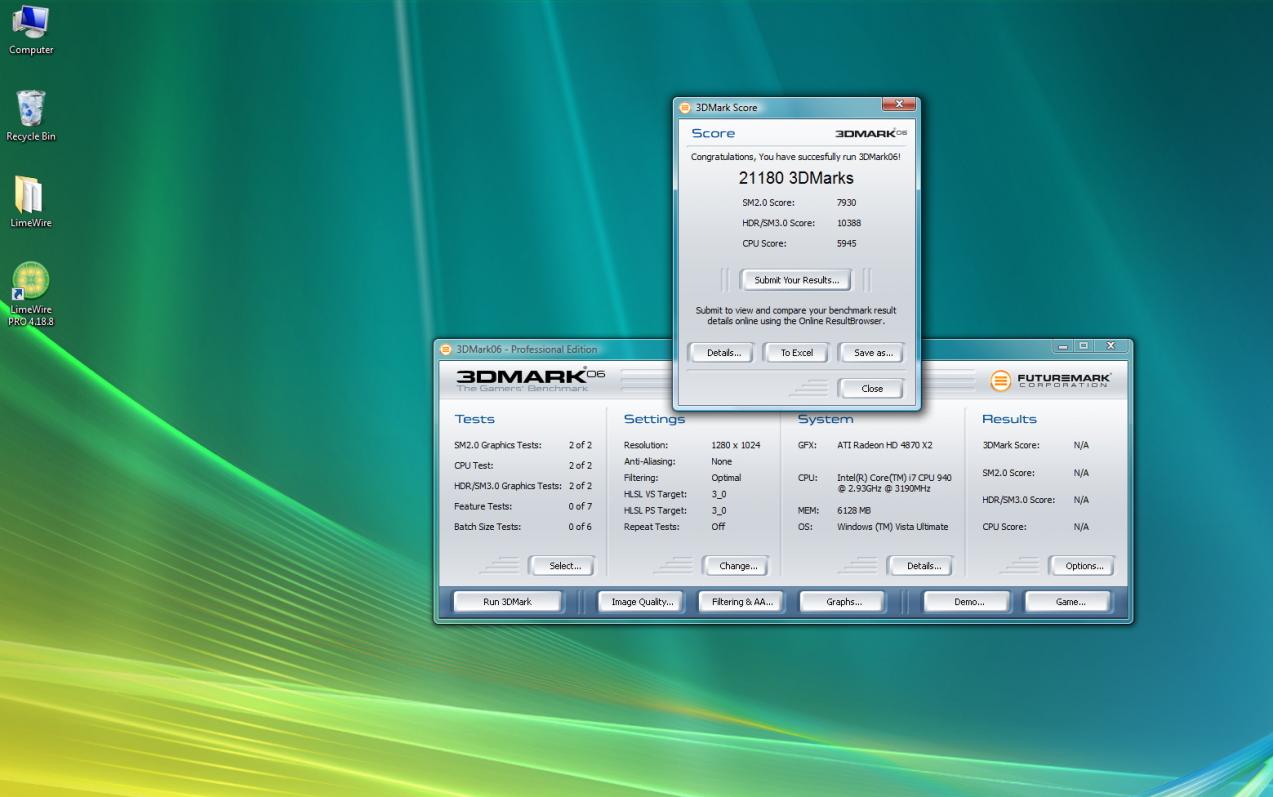The image size is (1273, 797).
Task: Click OS value Windows Vista Ultimate
Action: [x=892, y=527]
